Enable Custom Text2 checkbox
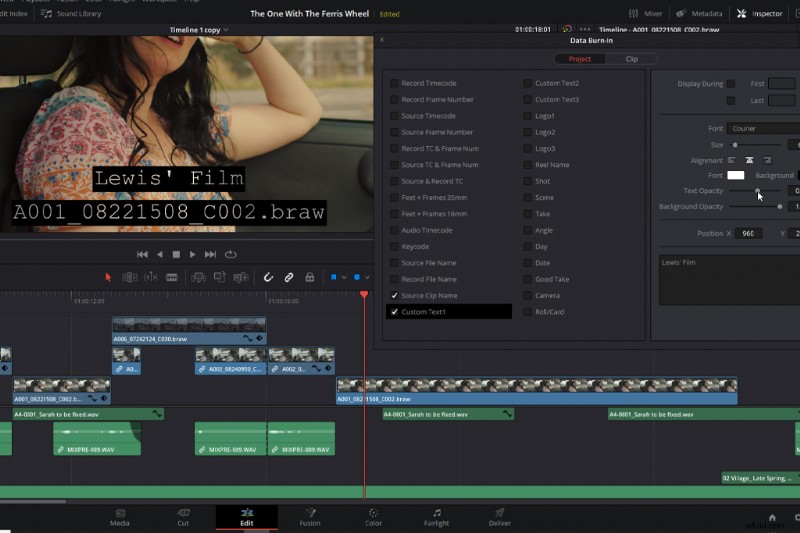The image size is (800, 533). (528, 83)
